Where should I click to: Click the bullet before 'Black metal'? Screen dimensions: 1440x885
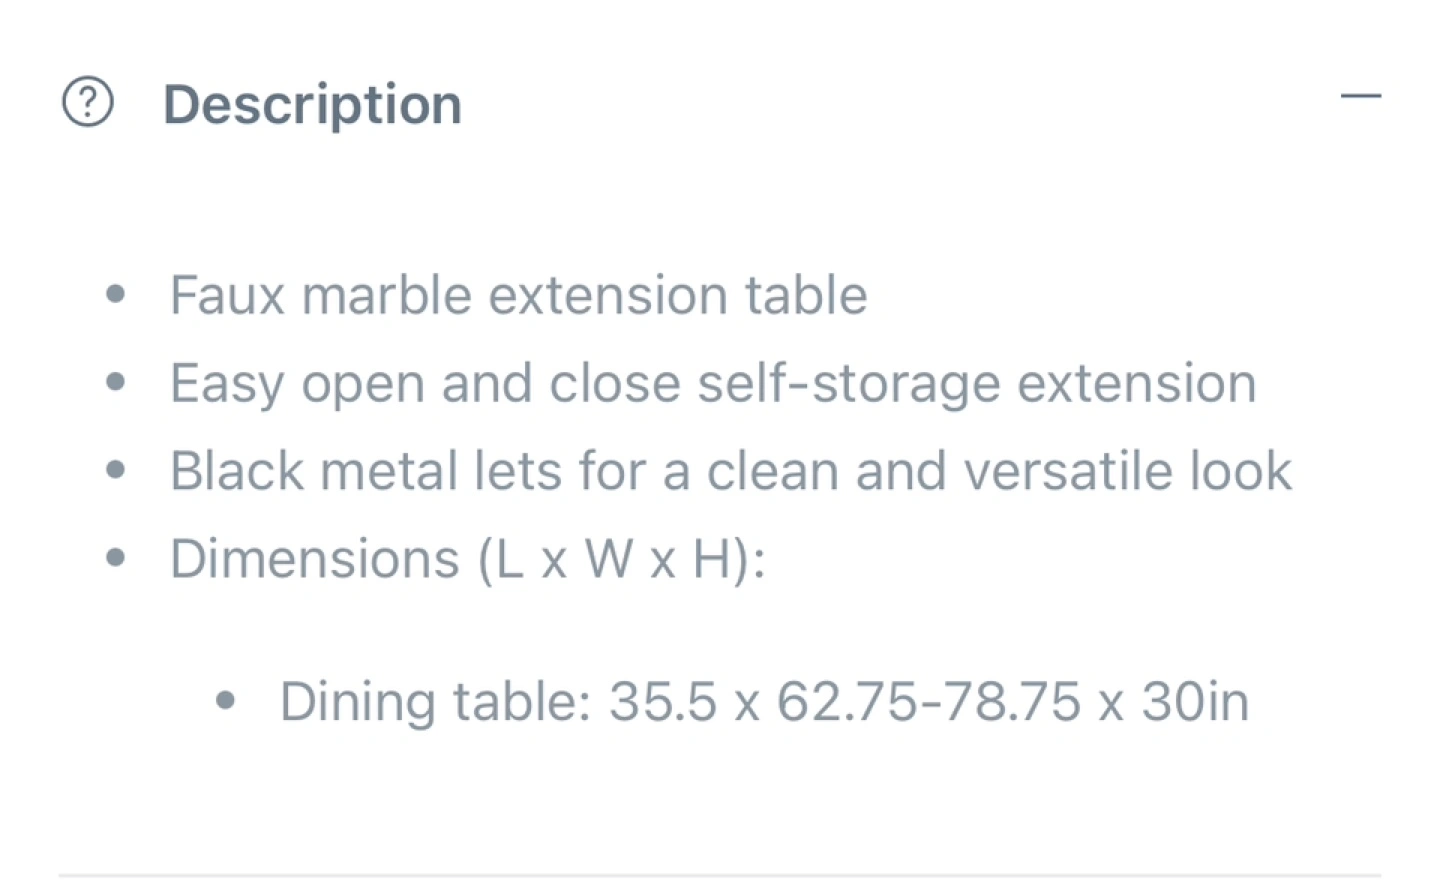tap(116, 469)
